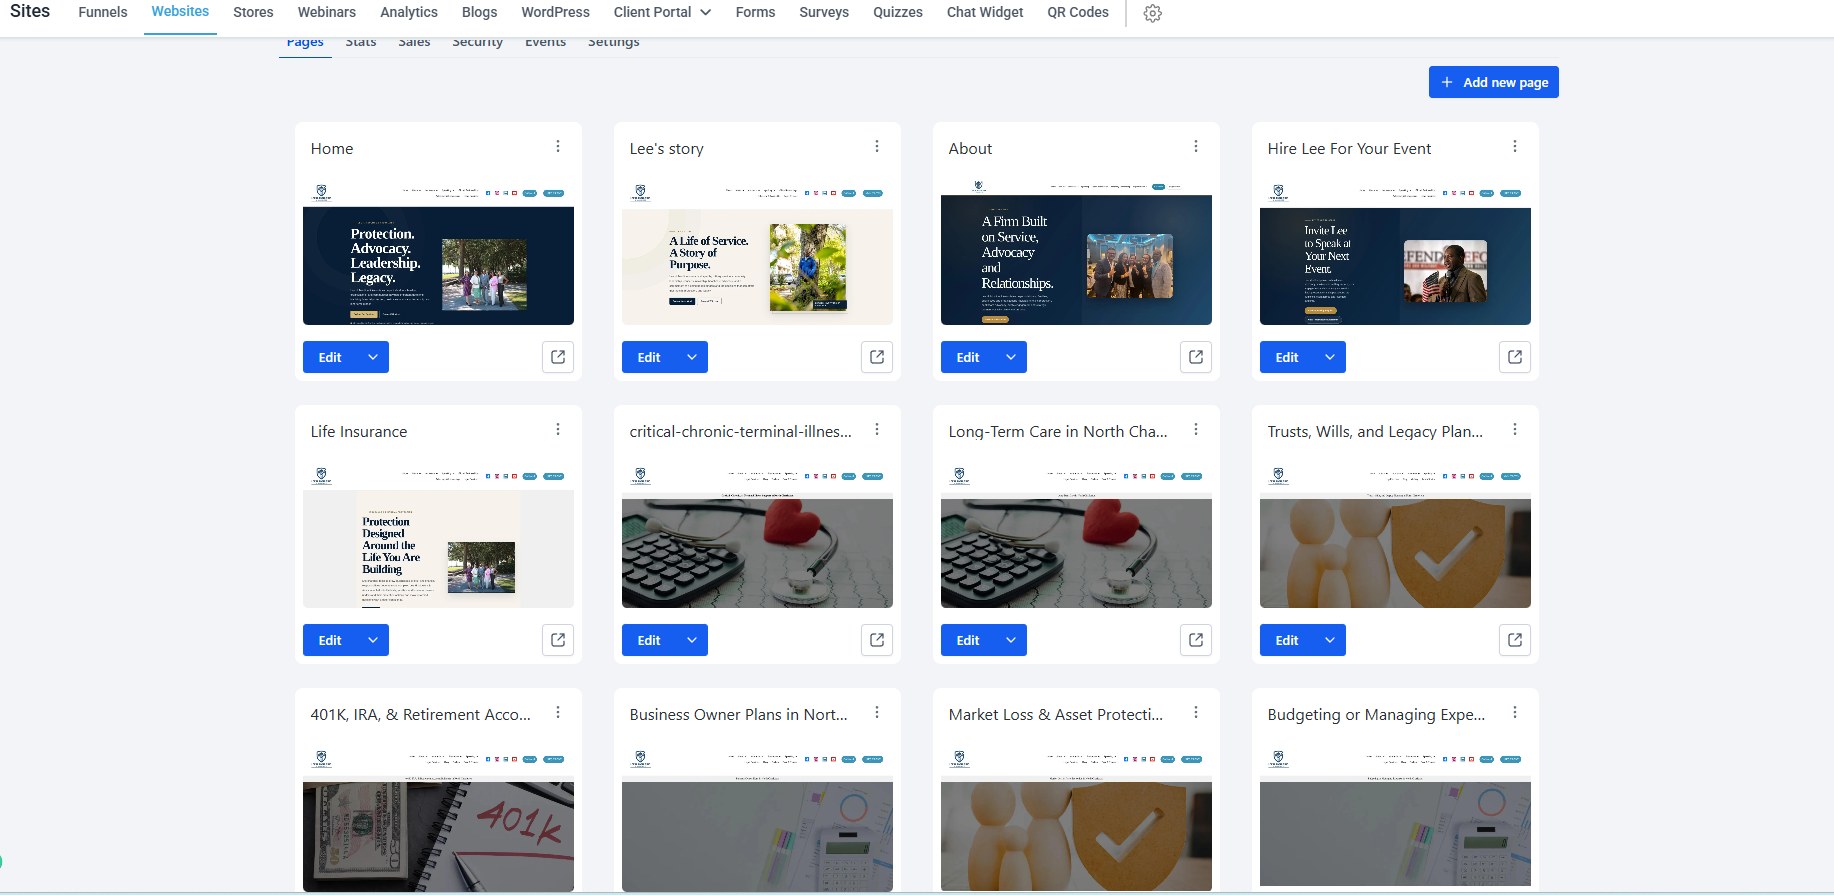Go to the Funnels tab
Viewport: 1834px width, 895px height.
click(103, 12)
